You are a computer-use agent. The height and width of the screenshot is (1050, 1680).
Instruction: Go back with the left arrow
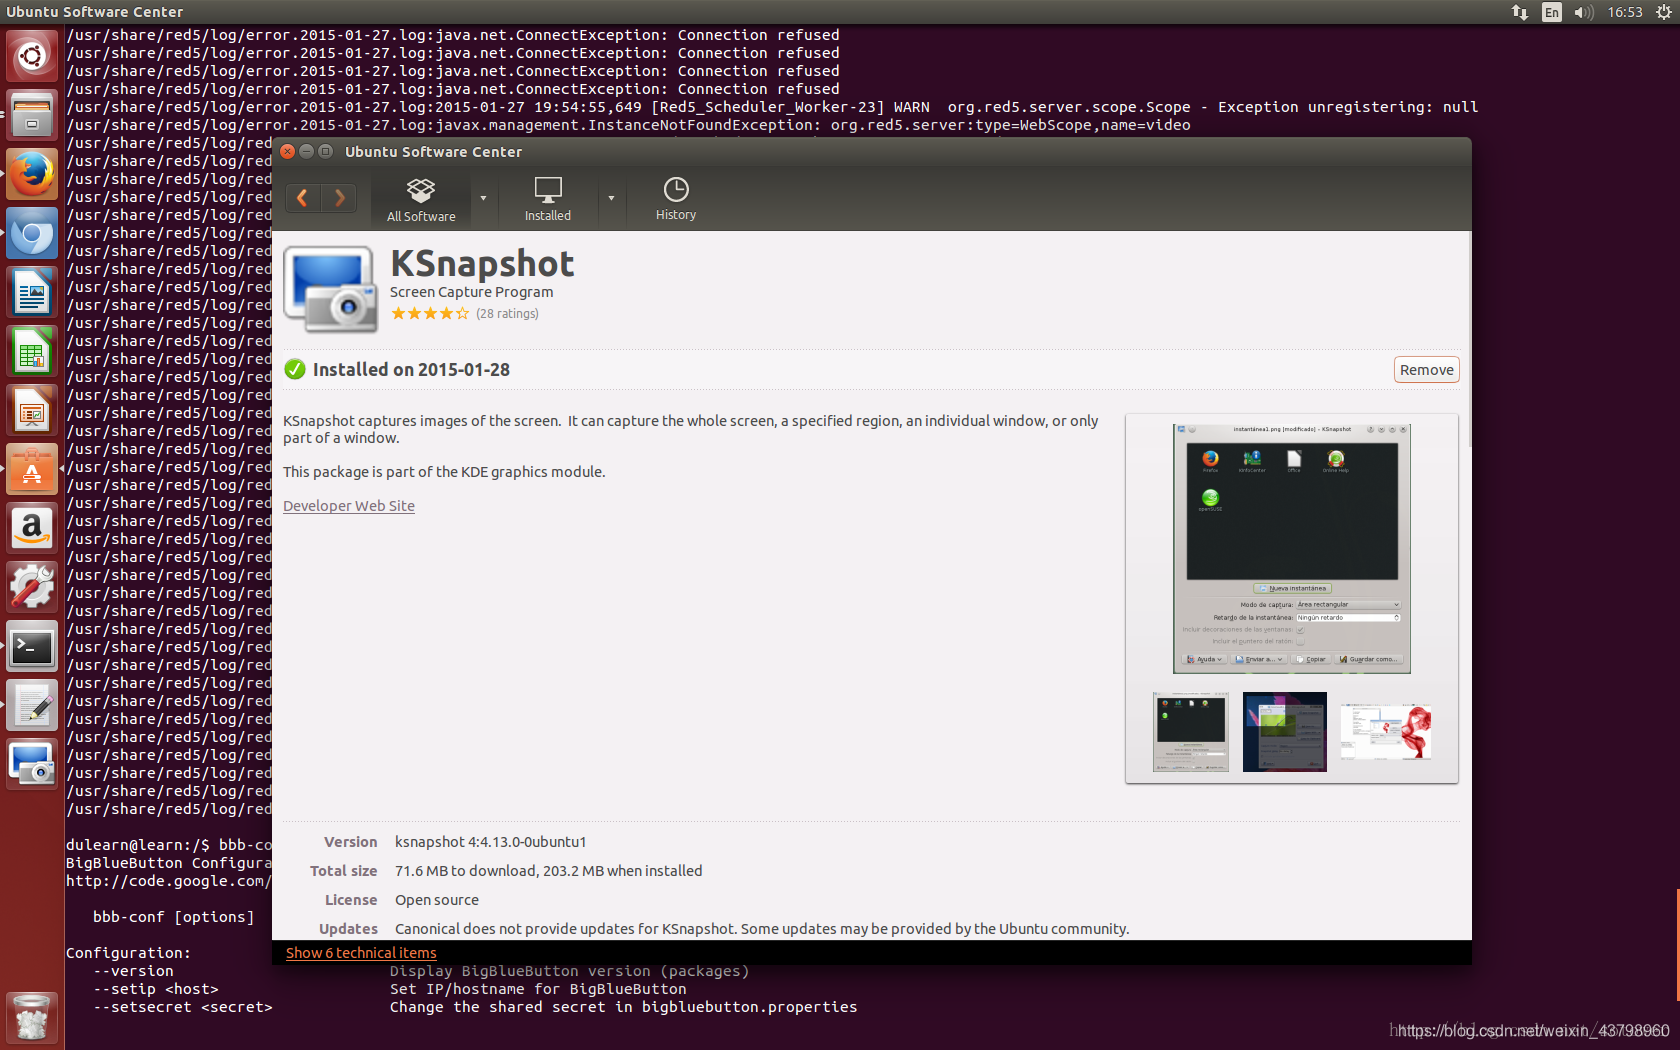click(303, 198)
